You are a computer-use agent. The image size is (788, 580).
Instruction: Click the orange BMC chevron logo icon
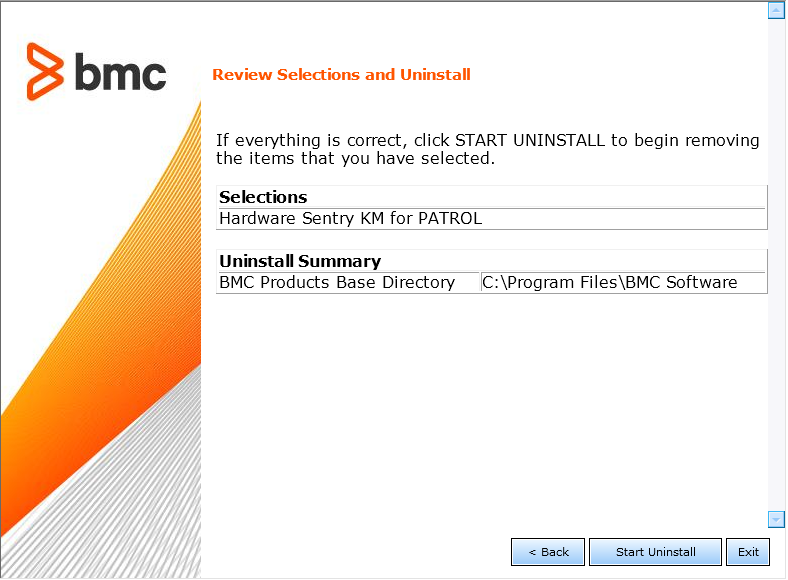(46, 72)
